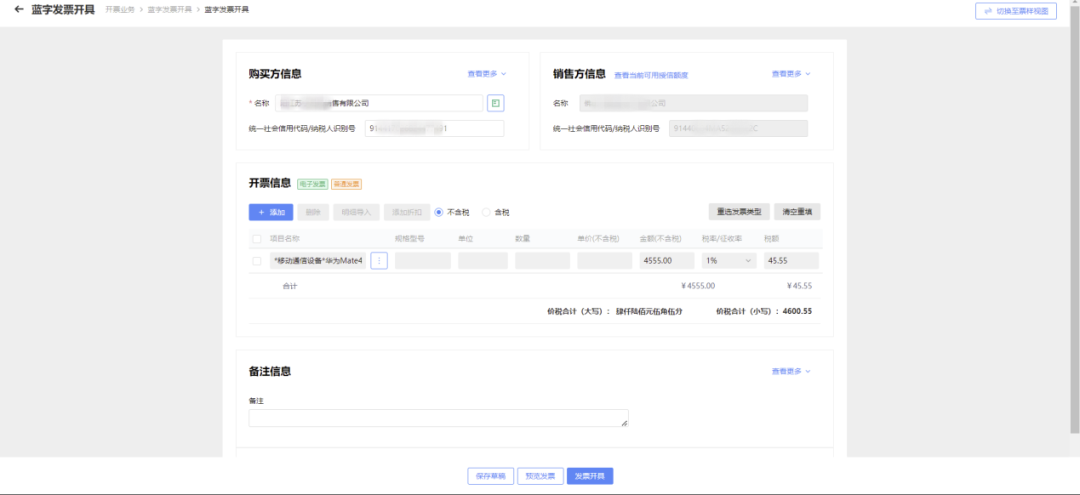This screenshot has height=495, width=1080.
Task: Tick the header select-all checkbox in item table
Action: coord(257,239)
